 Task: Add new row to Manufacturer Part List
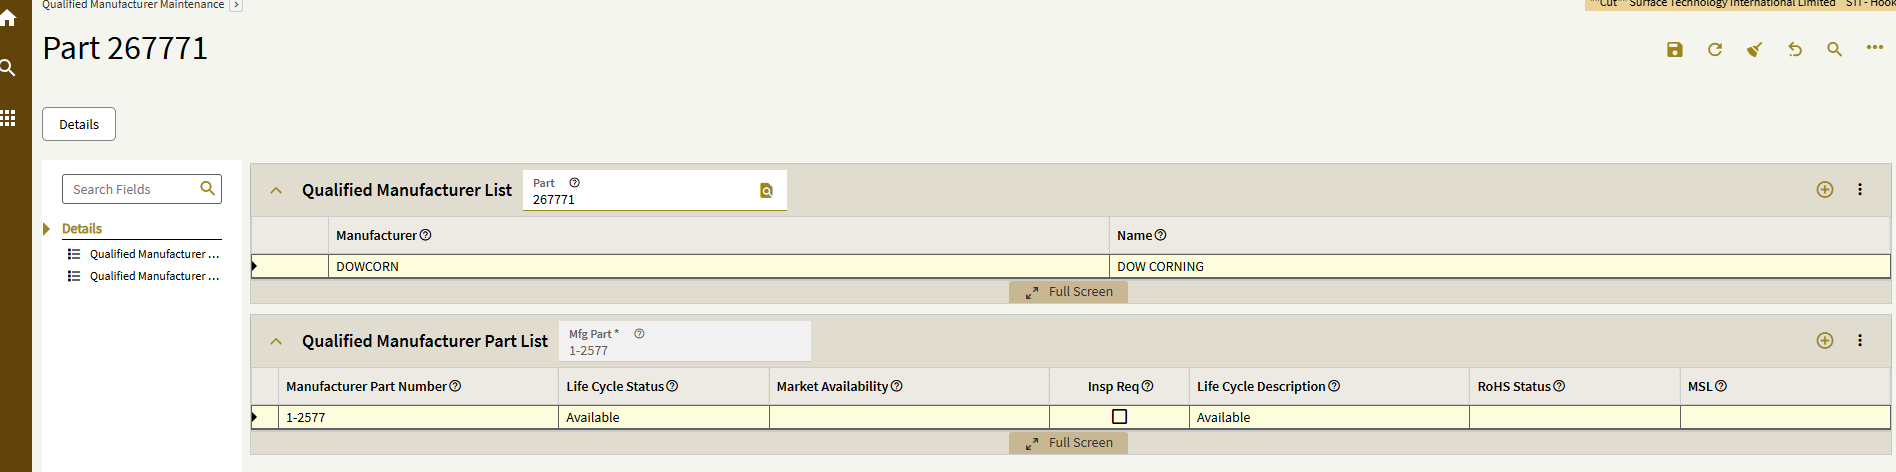(x=1825, y=341)
